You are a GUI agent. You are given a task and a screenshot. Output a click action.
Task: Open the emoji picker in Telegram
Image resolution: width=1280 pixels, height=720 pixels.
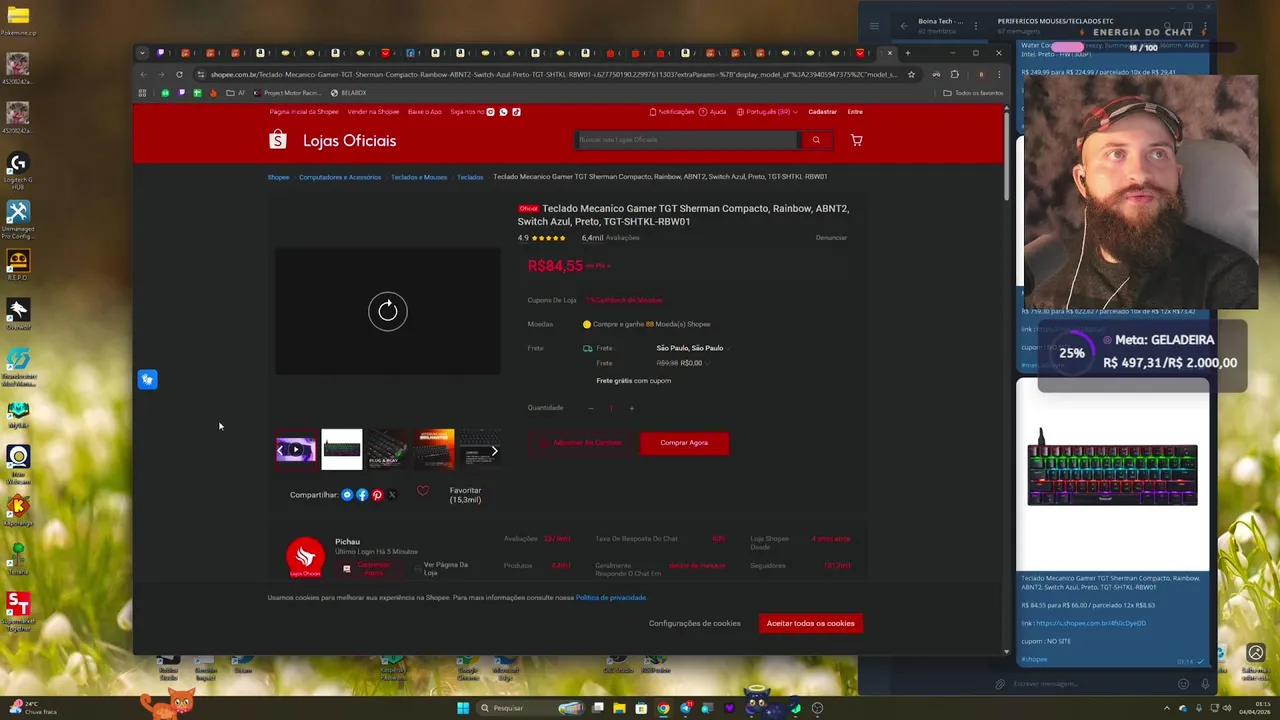pyautogui.click(x=1183, y=684)
